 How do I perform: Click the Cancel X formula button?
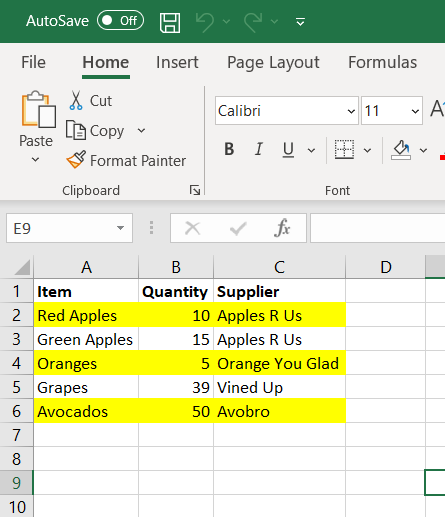(x=192, y=228)
